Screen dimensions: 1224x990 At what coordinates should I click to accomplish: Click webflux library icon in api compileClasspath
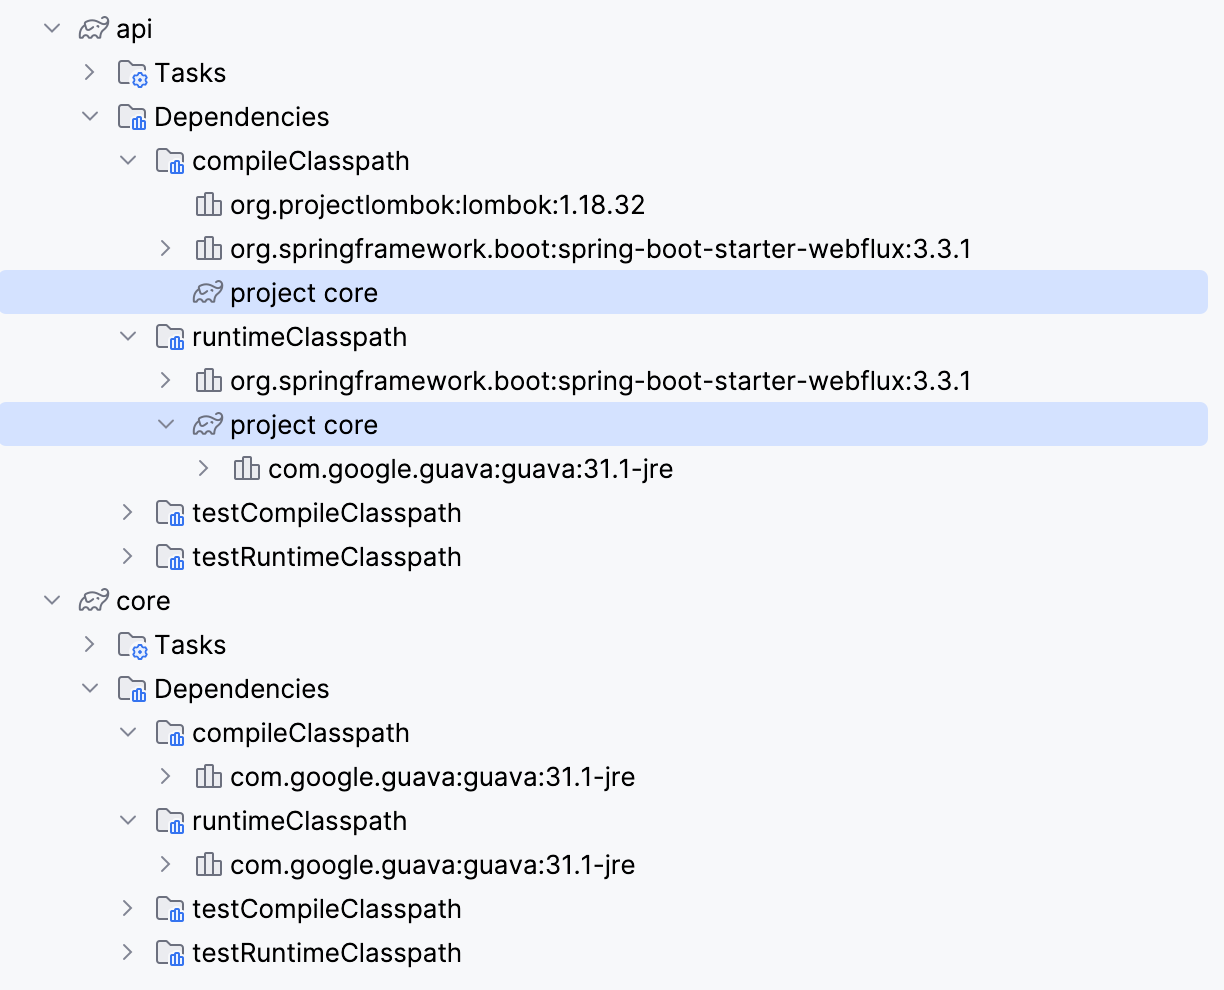pos(208,249)
